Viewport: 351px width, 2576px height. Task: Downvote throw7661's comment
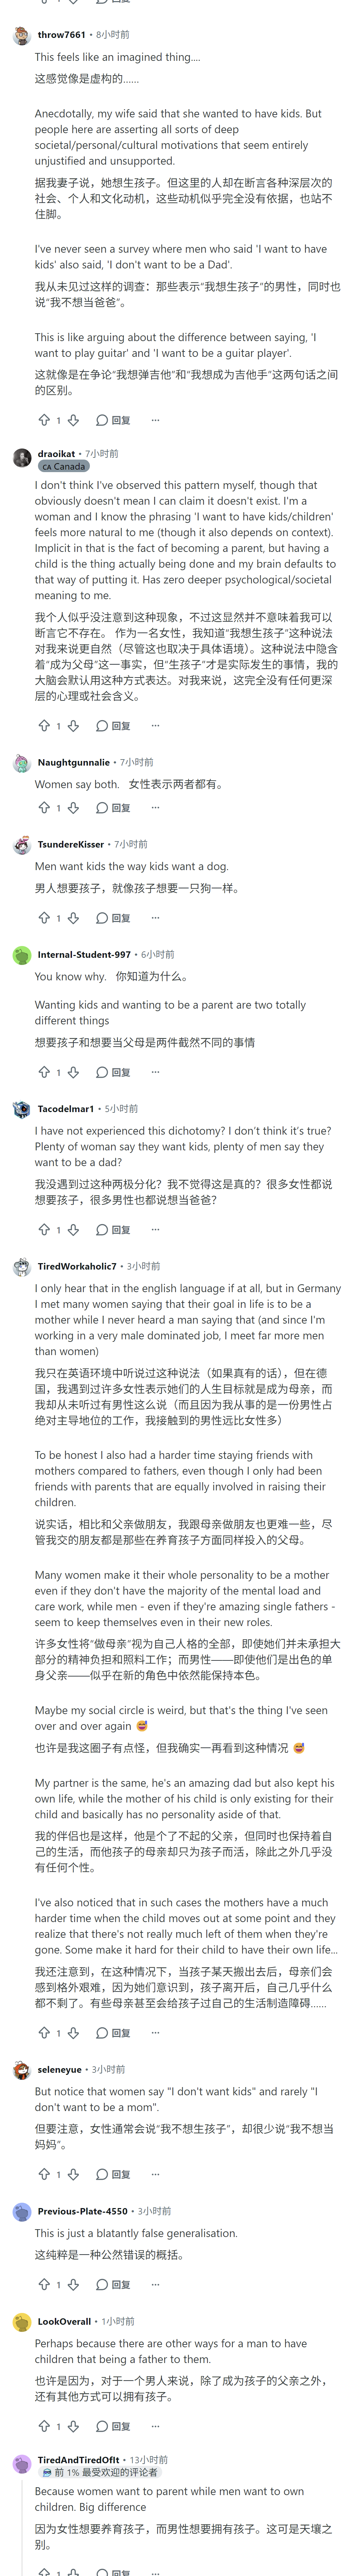tap(73, 420)
